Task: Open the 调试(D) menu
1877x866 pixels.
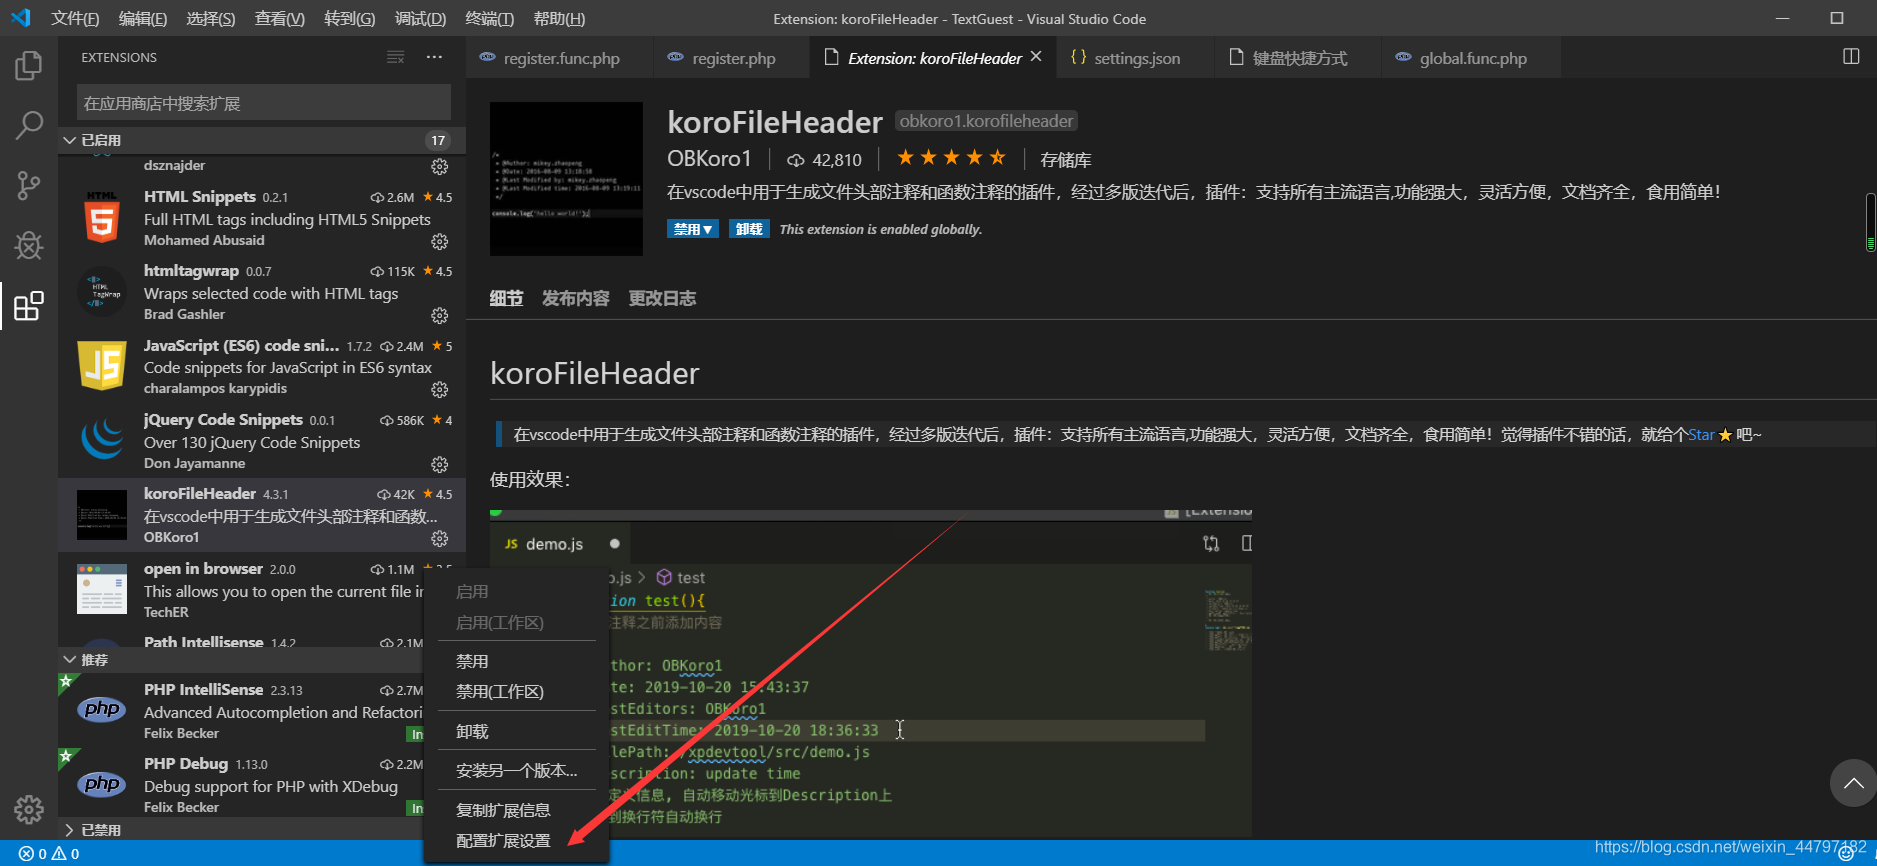Action: point(420,19)
